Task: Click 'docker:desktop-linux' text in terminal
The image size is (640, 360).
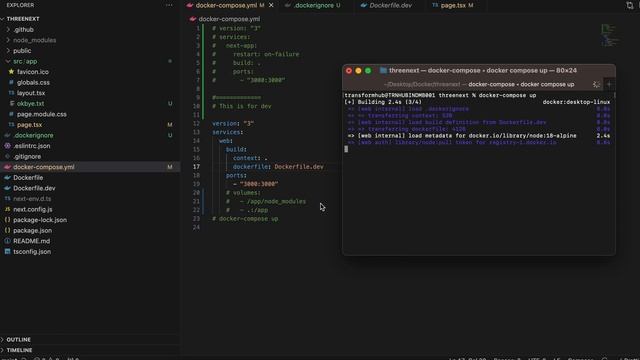Action: 576,102
